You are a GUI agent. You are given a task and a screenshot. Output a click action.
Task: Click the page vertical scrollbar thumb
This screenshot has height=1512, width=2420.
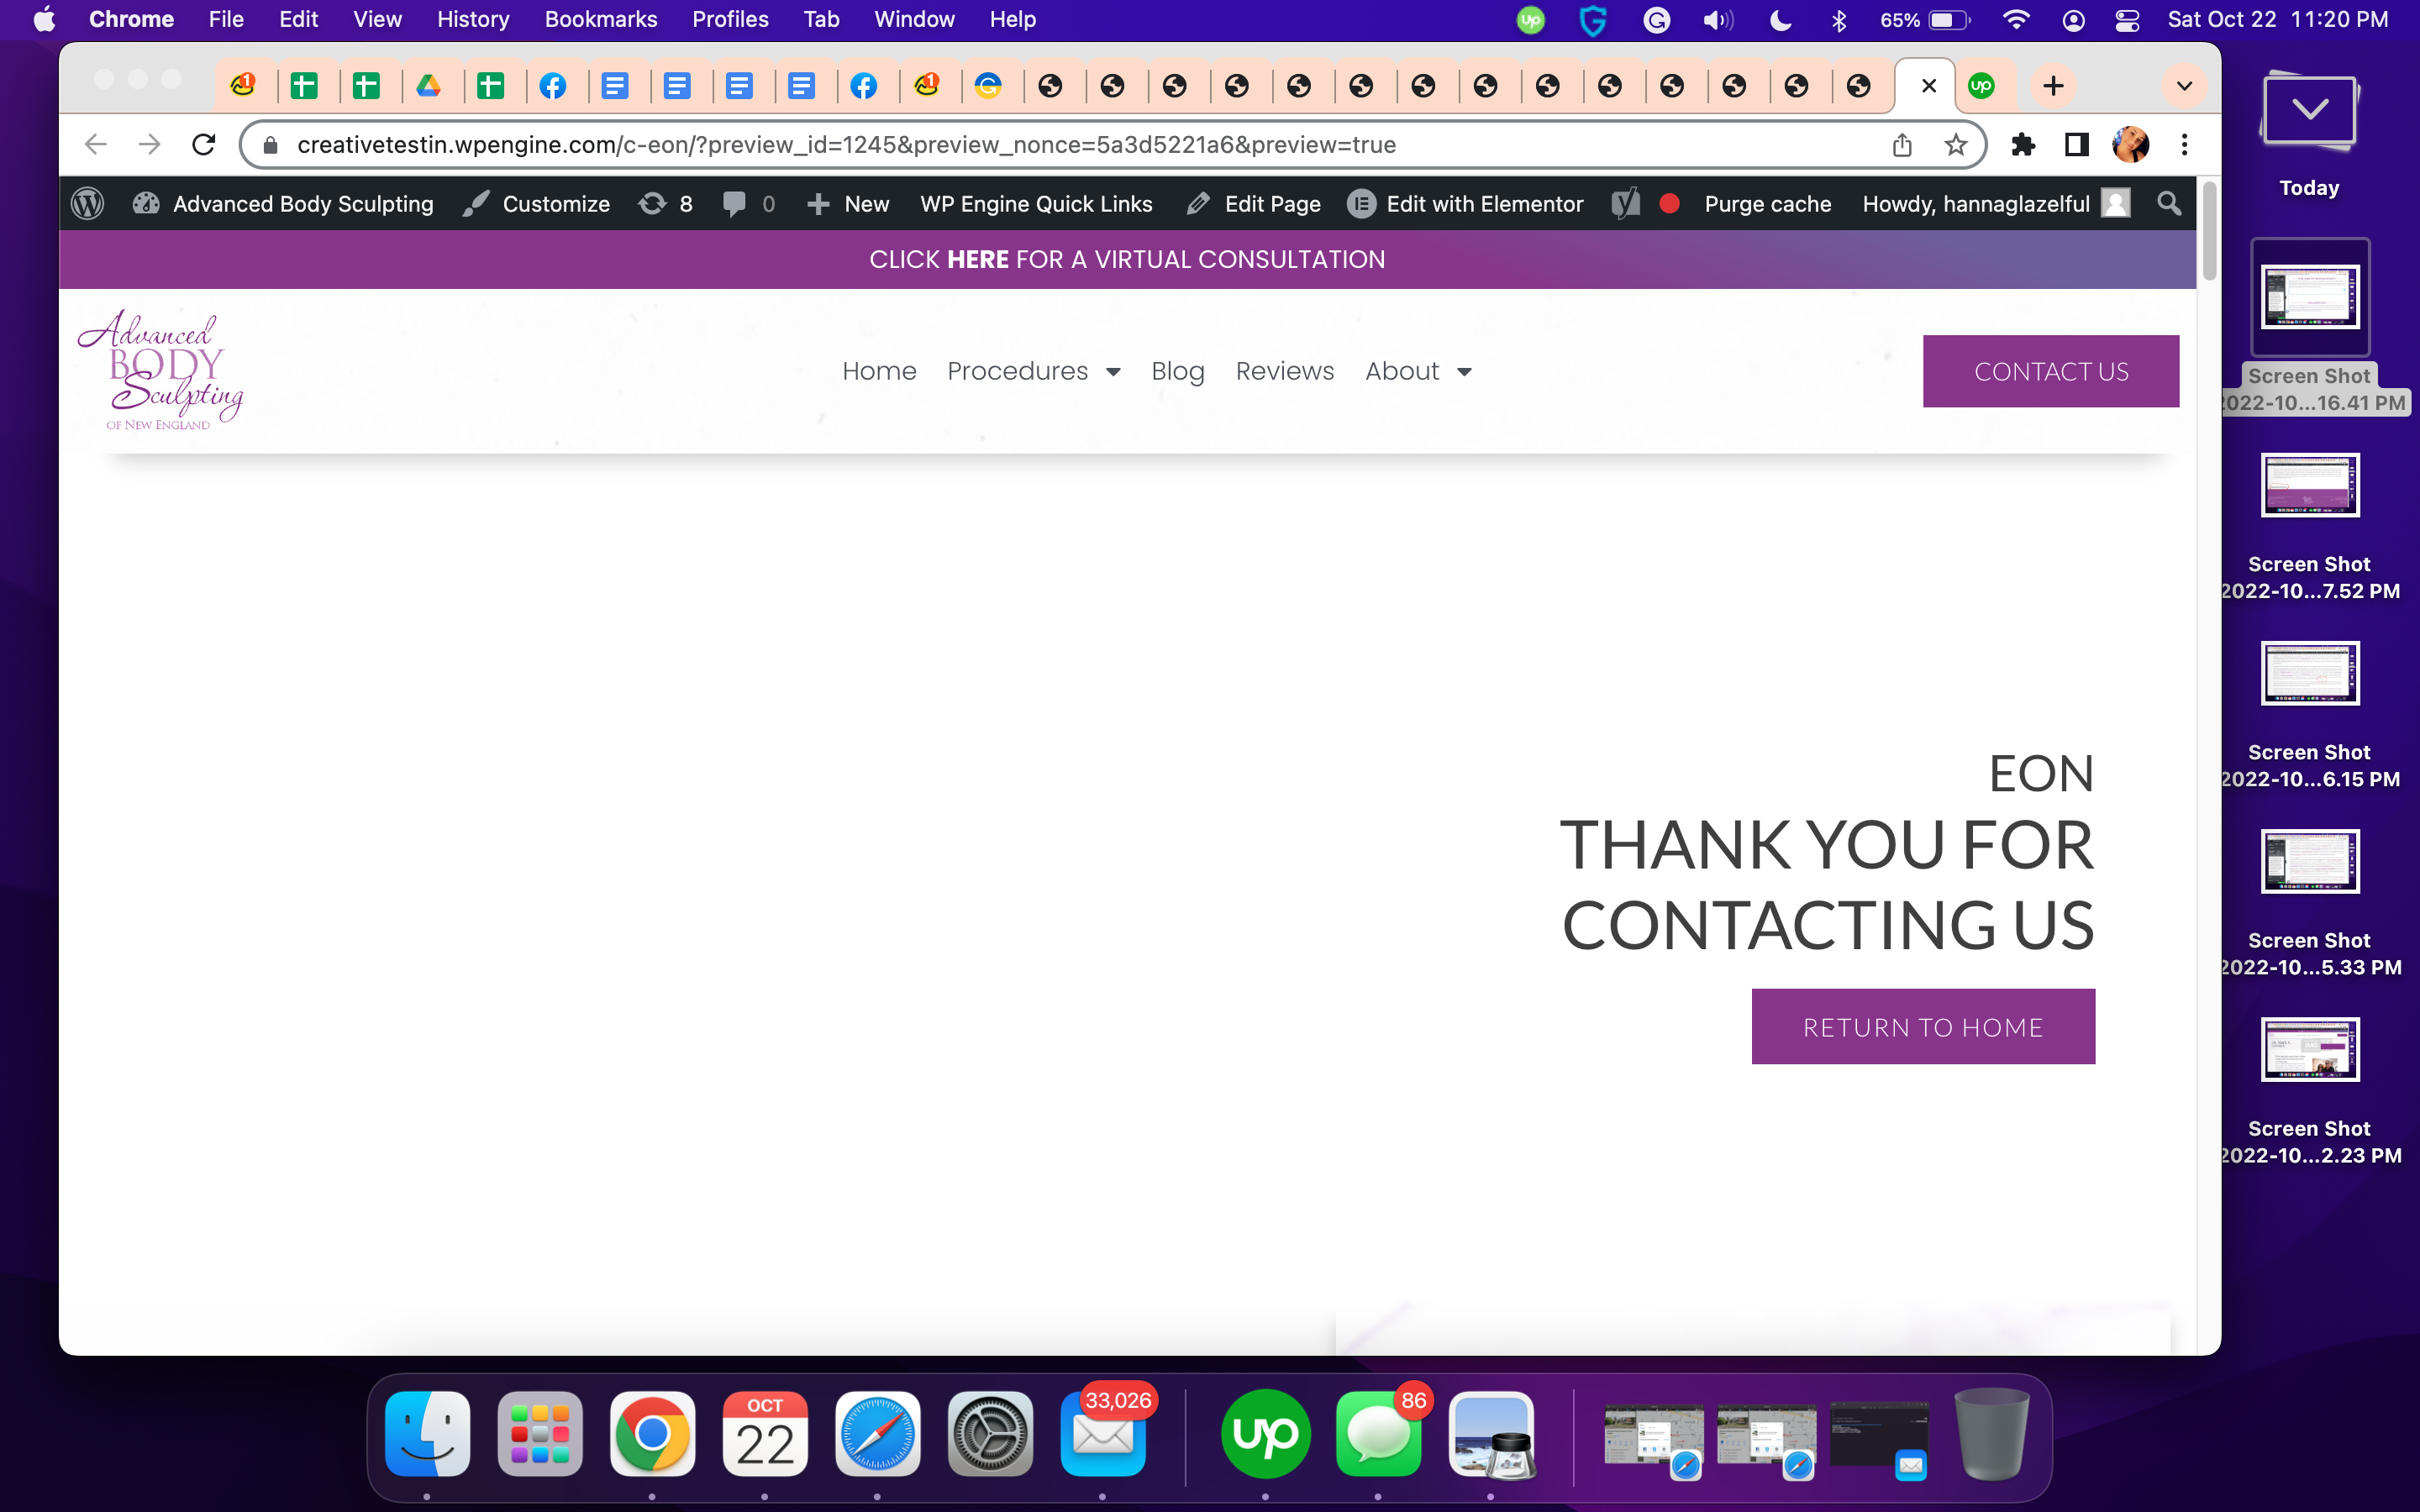pos(2209,232)
